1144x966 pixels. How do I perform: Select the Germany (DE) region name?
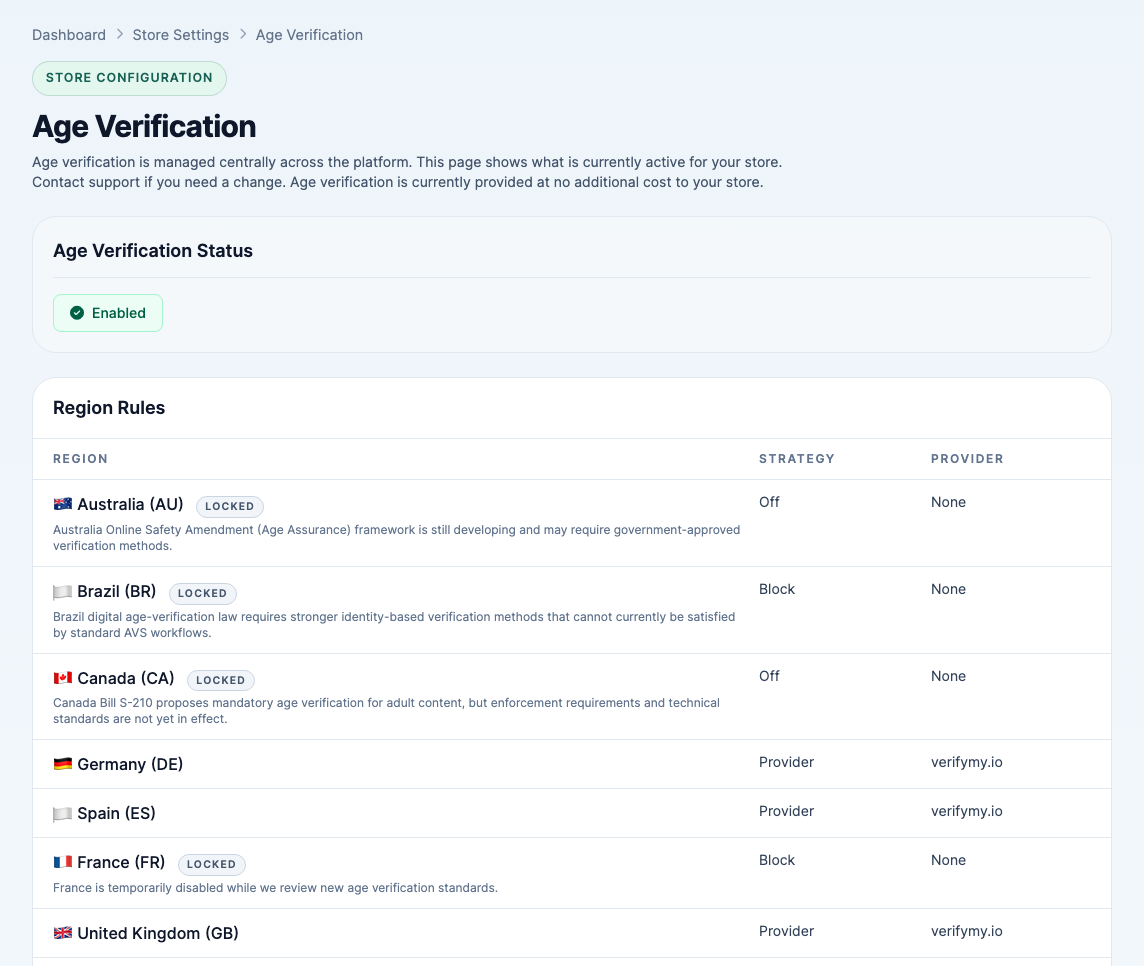point(130,764)
